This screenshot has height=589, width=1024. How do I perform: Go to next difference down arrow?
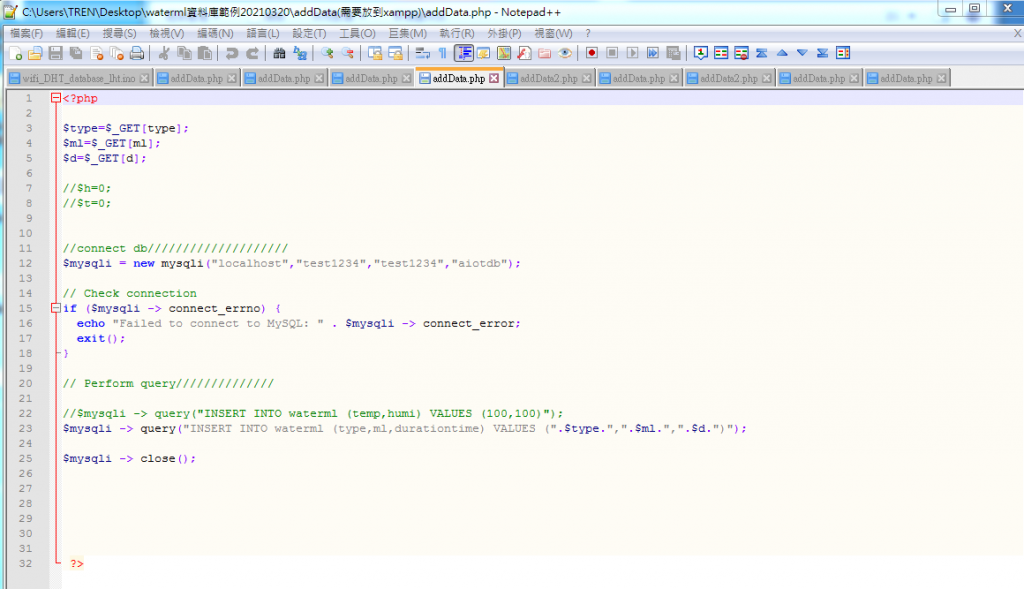click(802, 54)
